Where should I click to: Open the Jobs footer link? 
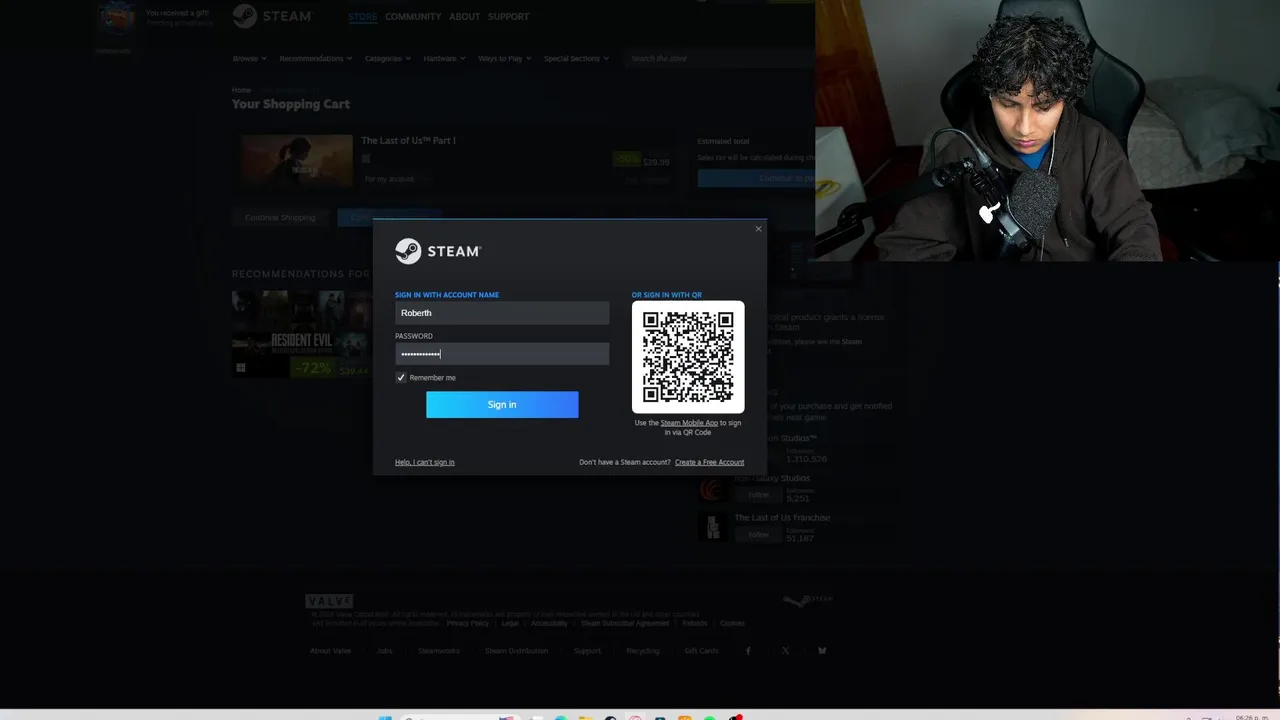pyautogui.click(x=384, y=651)
